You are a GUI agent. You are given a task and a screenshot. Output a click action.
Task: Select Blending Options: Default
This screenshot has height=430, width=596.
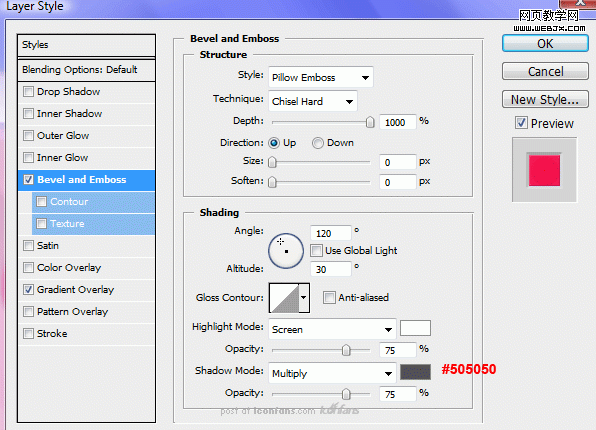point(86,70)
